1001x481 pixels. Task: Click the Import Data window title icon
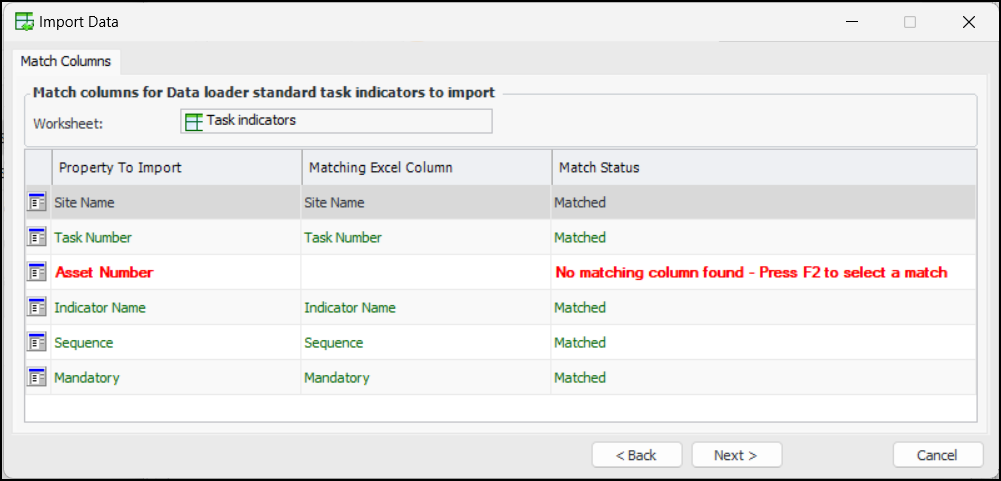tap(25, 21)
